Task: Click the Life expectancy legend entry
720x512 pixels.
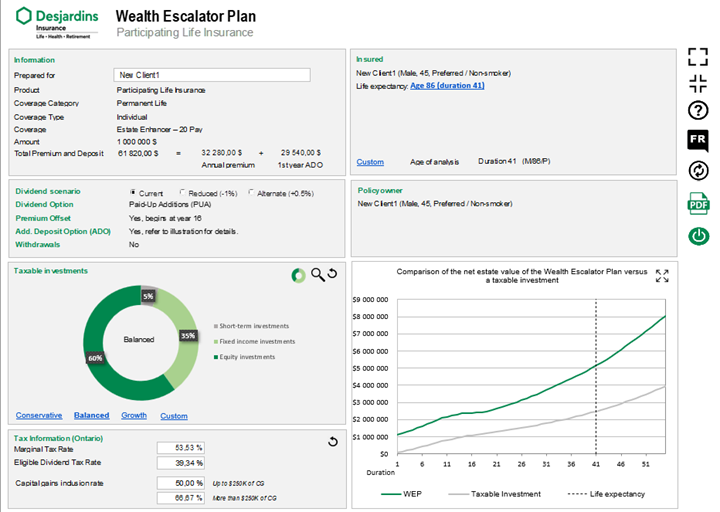Action: pos(606,494)
